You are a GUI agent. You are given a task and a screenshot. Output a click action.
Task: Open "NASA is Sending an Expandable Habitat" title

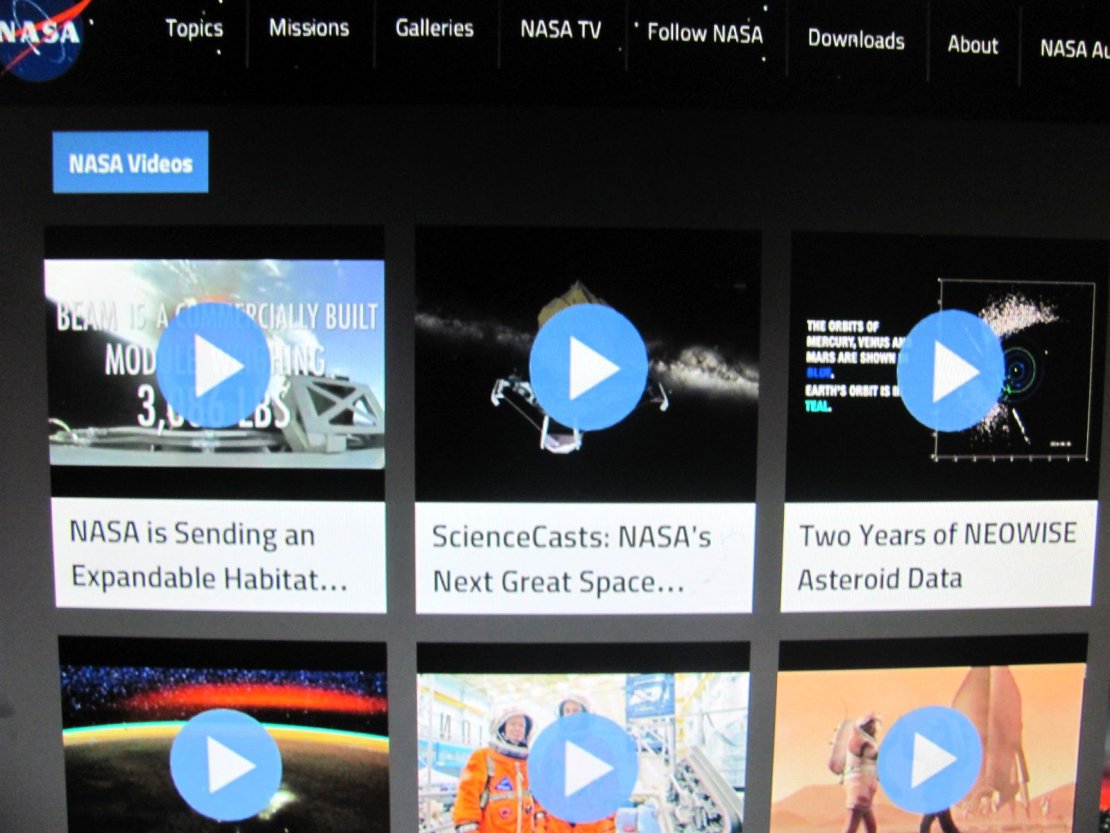click(x=210, y=556)
